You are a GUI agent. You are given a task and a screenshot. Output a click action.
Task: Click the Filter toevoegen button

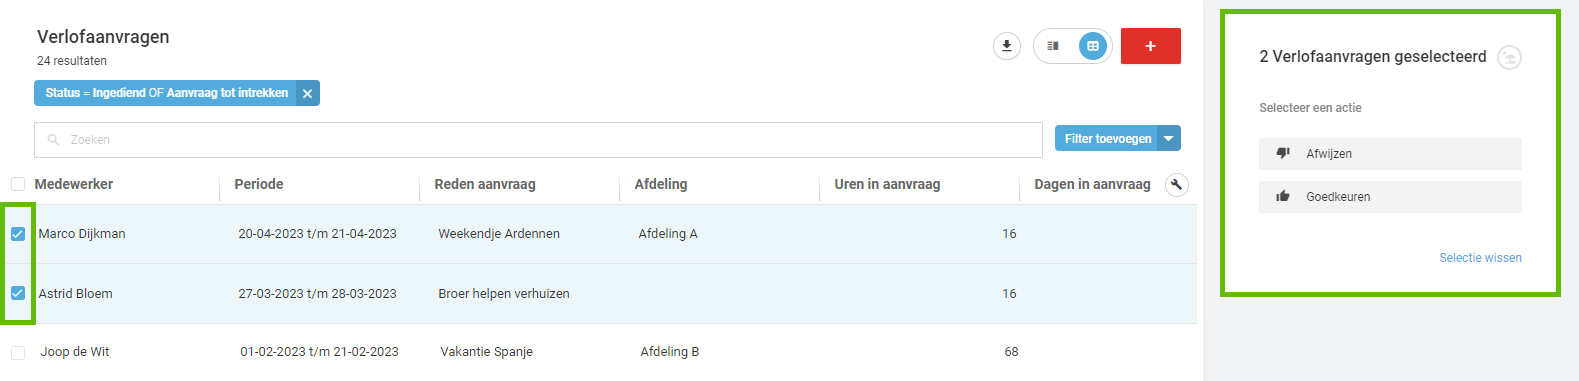tap(1107, 138)
